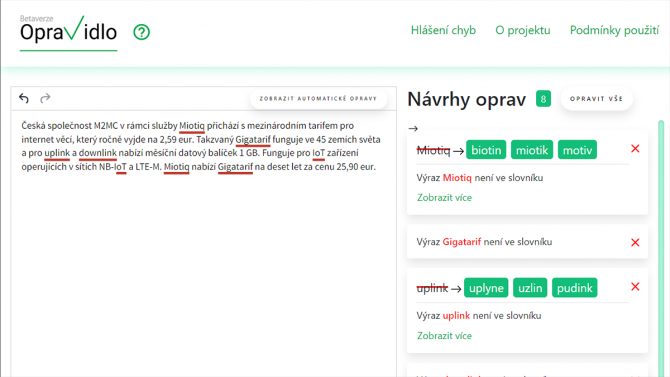The height and width of the screenshot is (377, 670).
Task: Click Gigatarif before 'na deset let'
Action: point(235,167)
